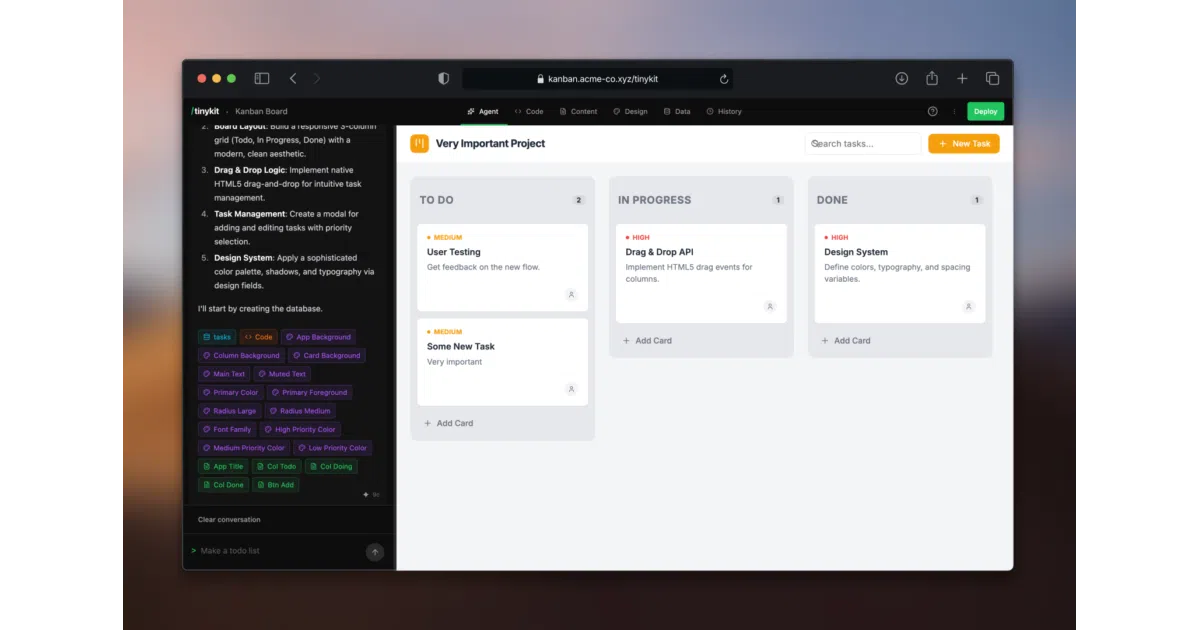1200x630 pixels.
Task: Click Add Card in the Done column
Action: tap(846, 341)
